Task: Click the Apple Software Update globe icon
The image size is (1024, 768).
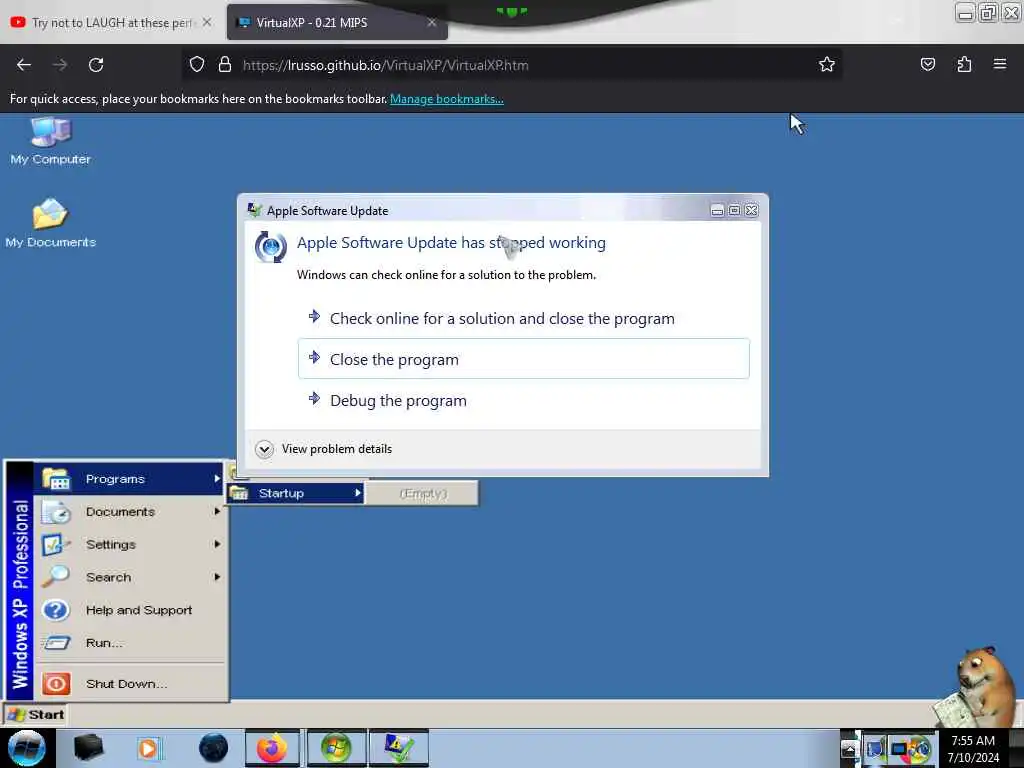Action: [x=270, y=246]
